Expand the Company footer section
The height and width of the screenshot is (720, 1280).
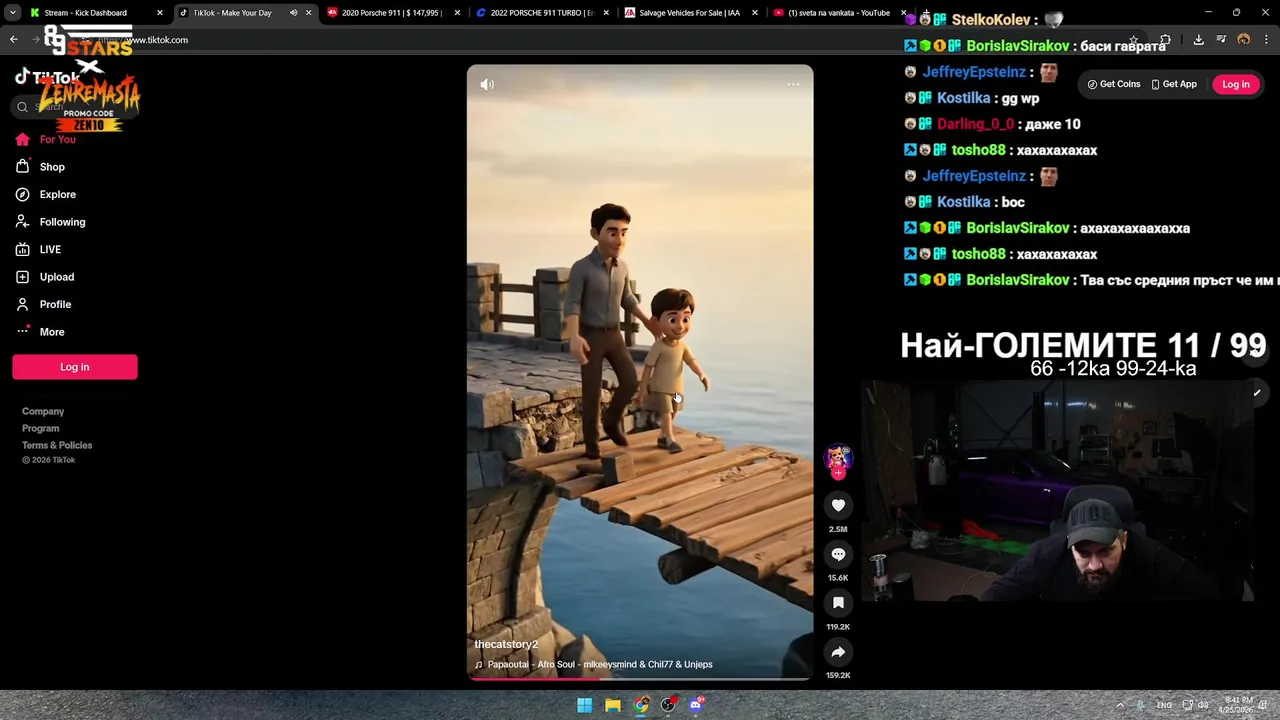coord(43,412)
